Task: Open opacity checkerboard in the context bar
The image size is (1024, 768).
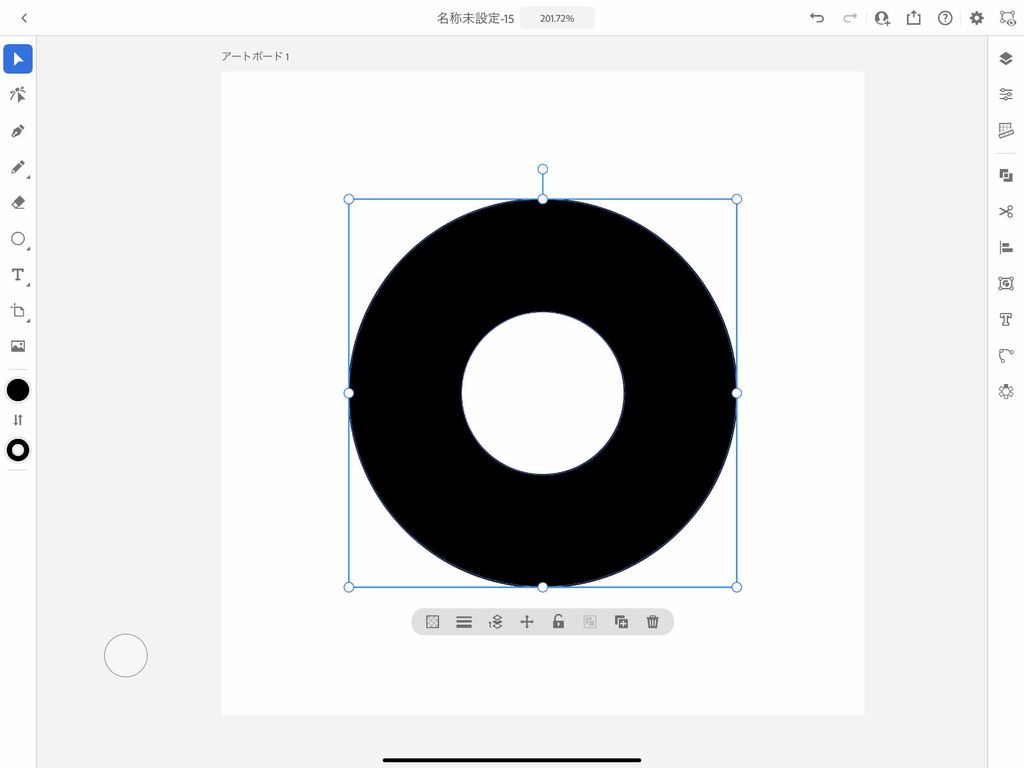Action: click(432, 622)
